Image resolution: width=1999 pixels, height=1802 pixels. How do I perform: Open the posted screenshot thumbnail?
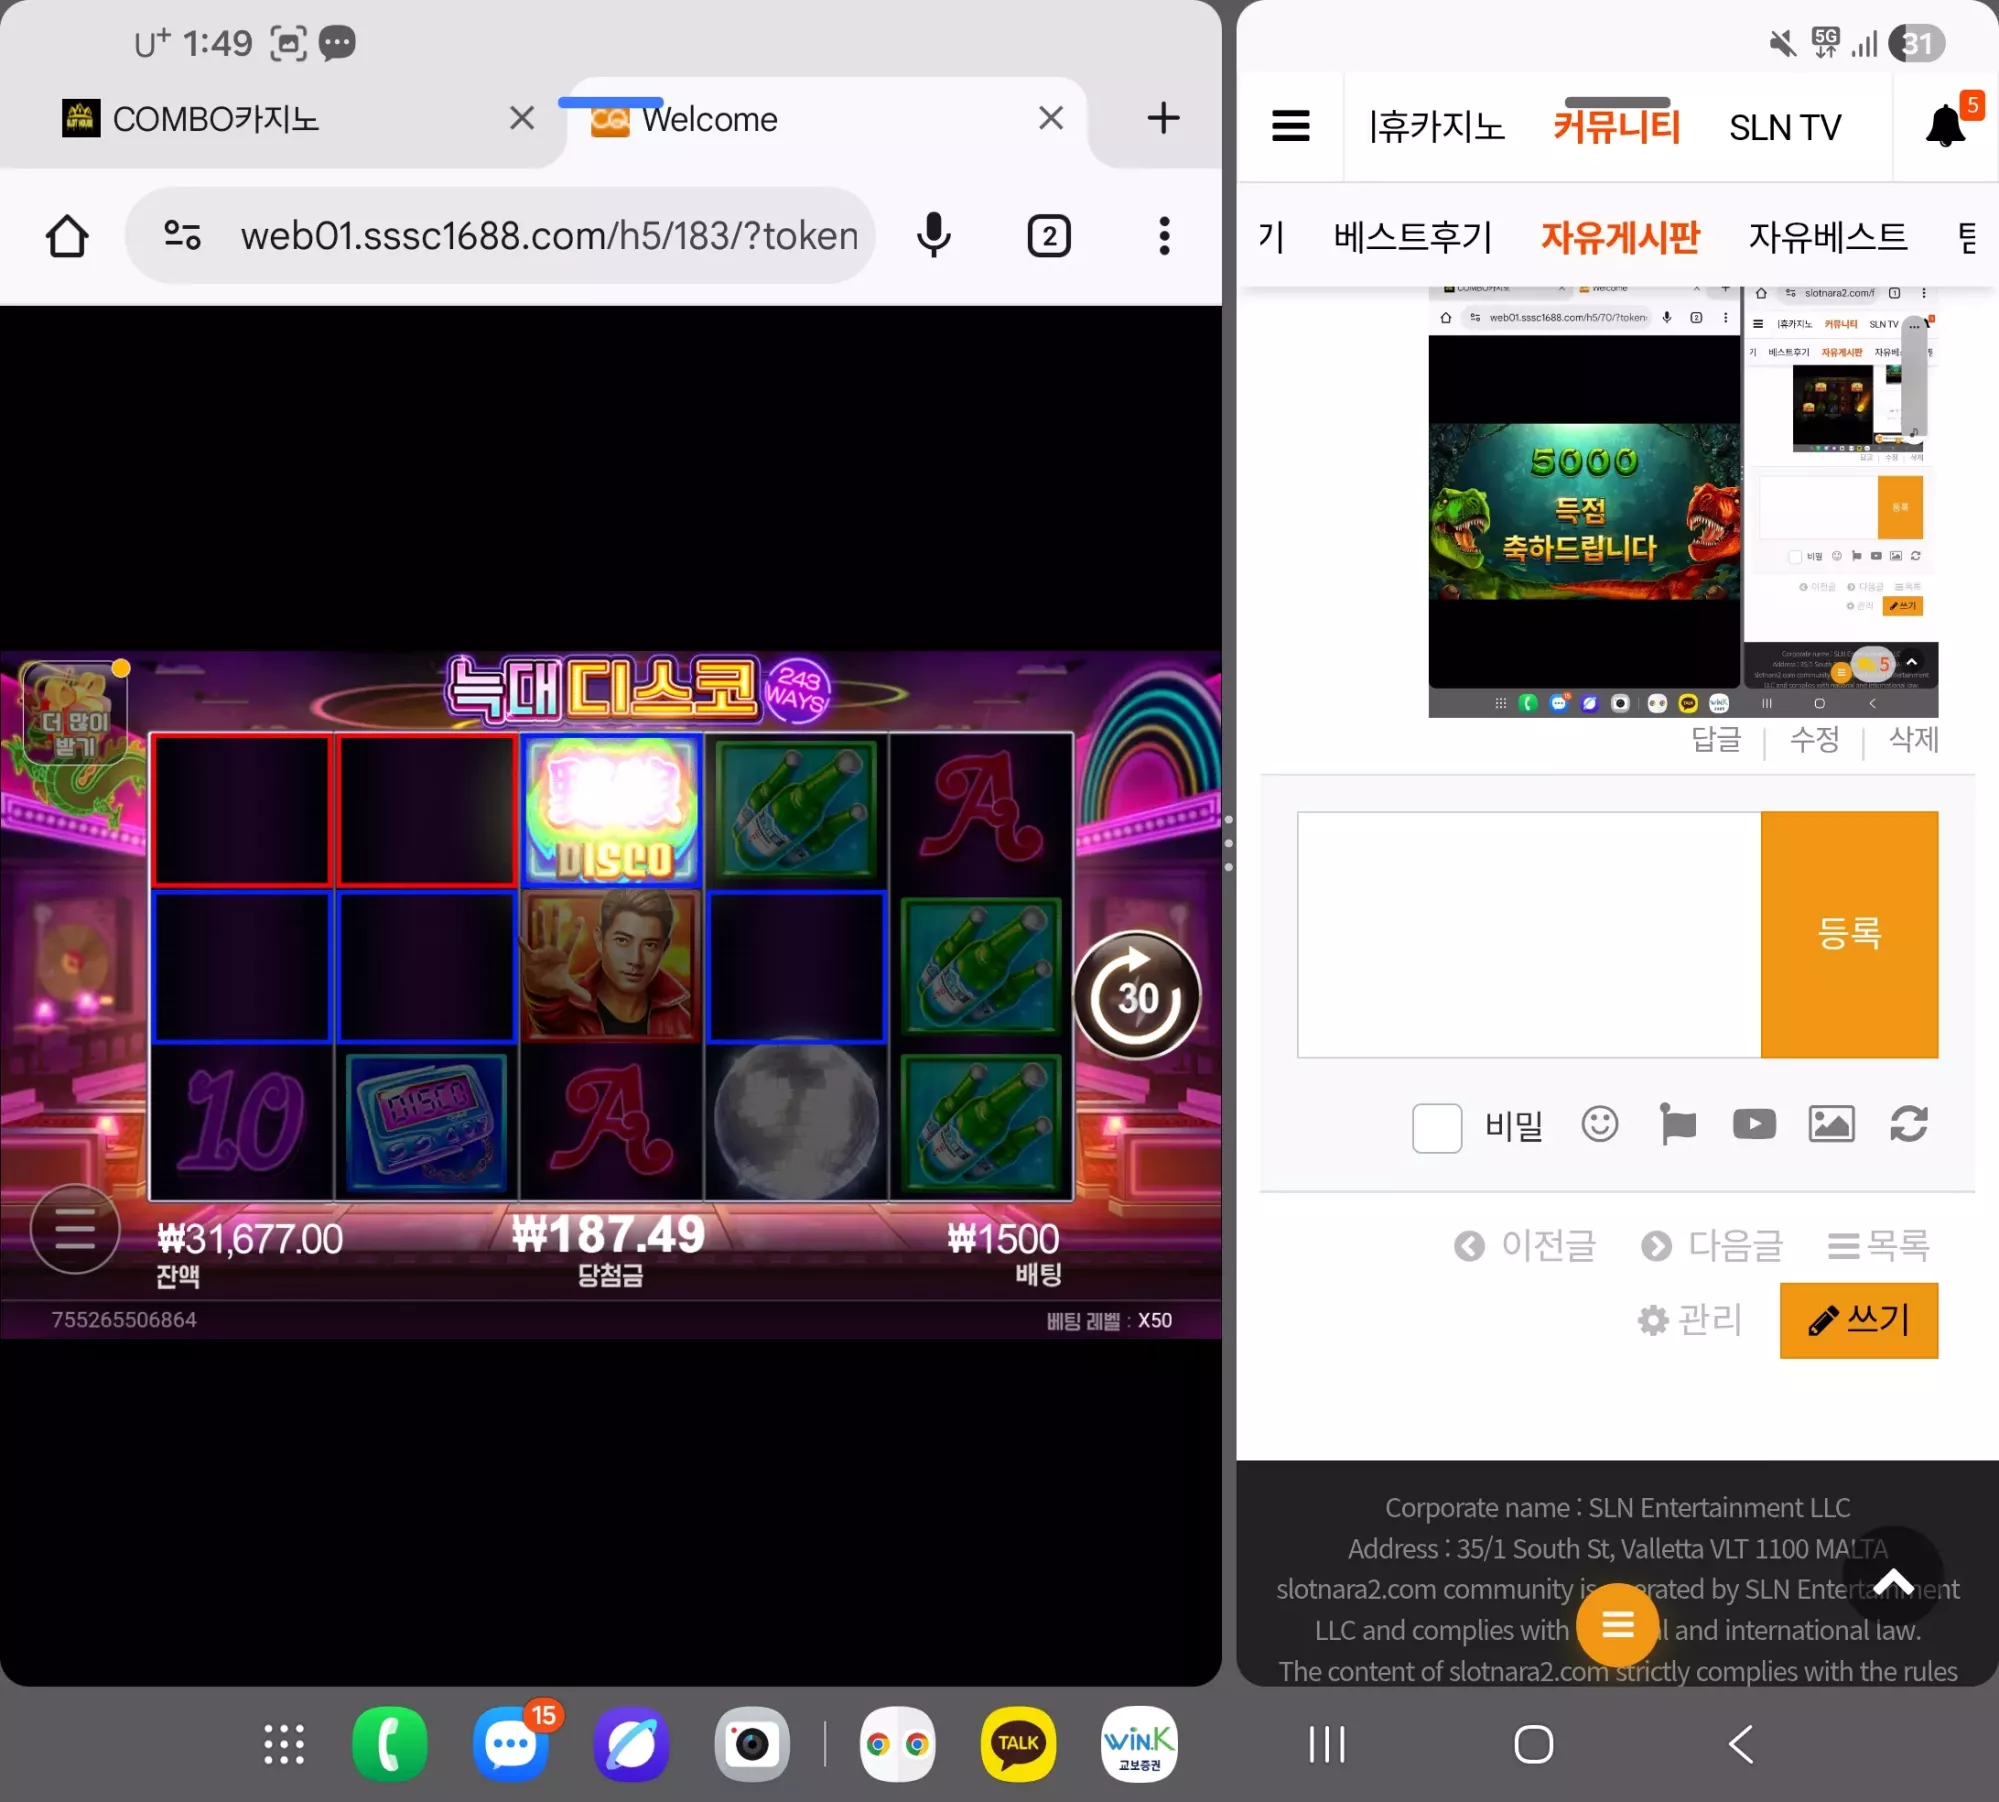(x=1683, y=502)
